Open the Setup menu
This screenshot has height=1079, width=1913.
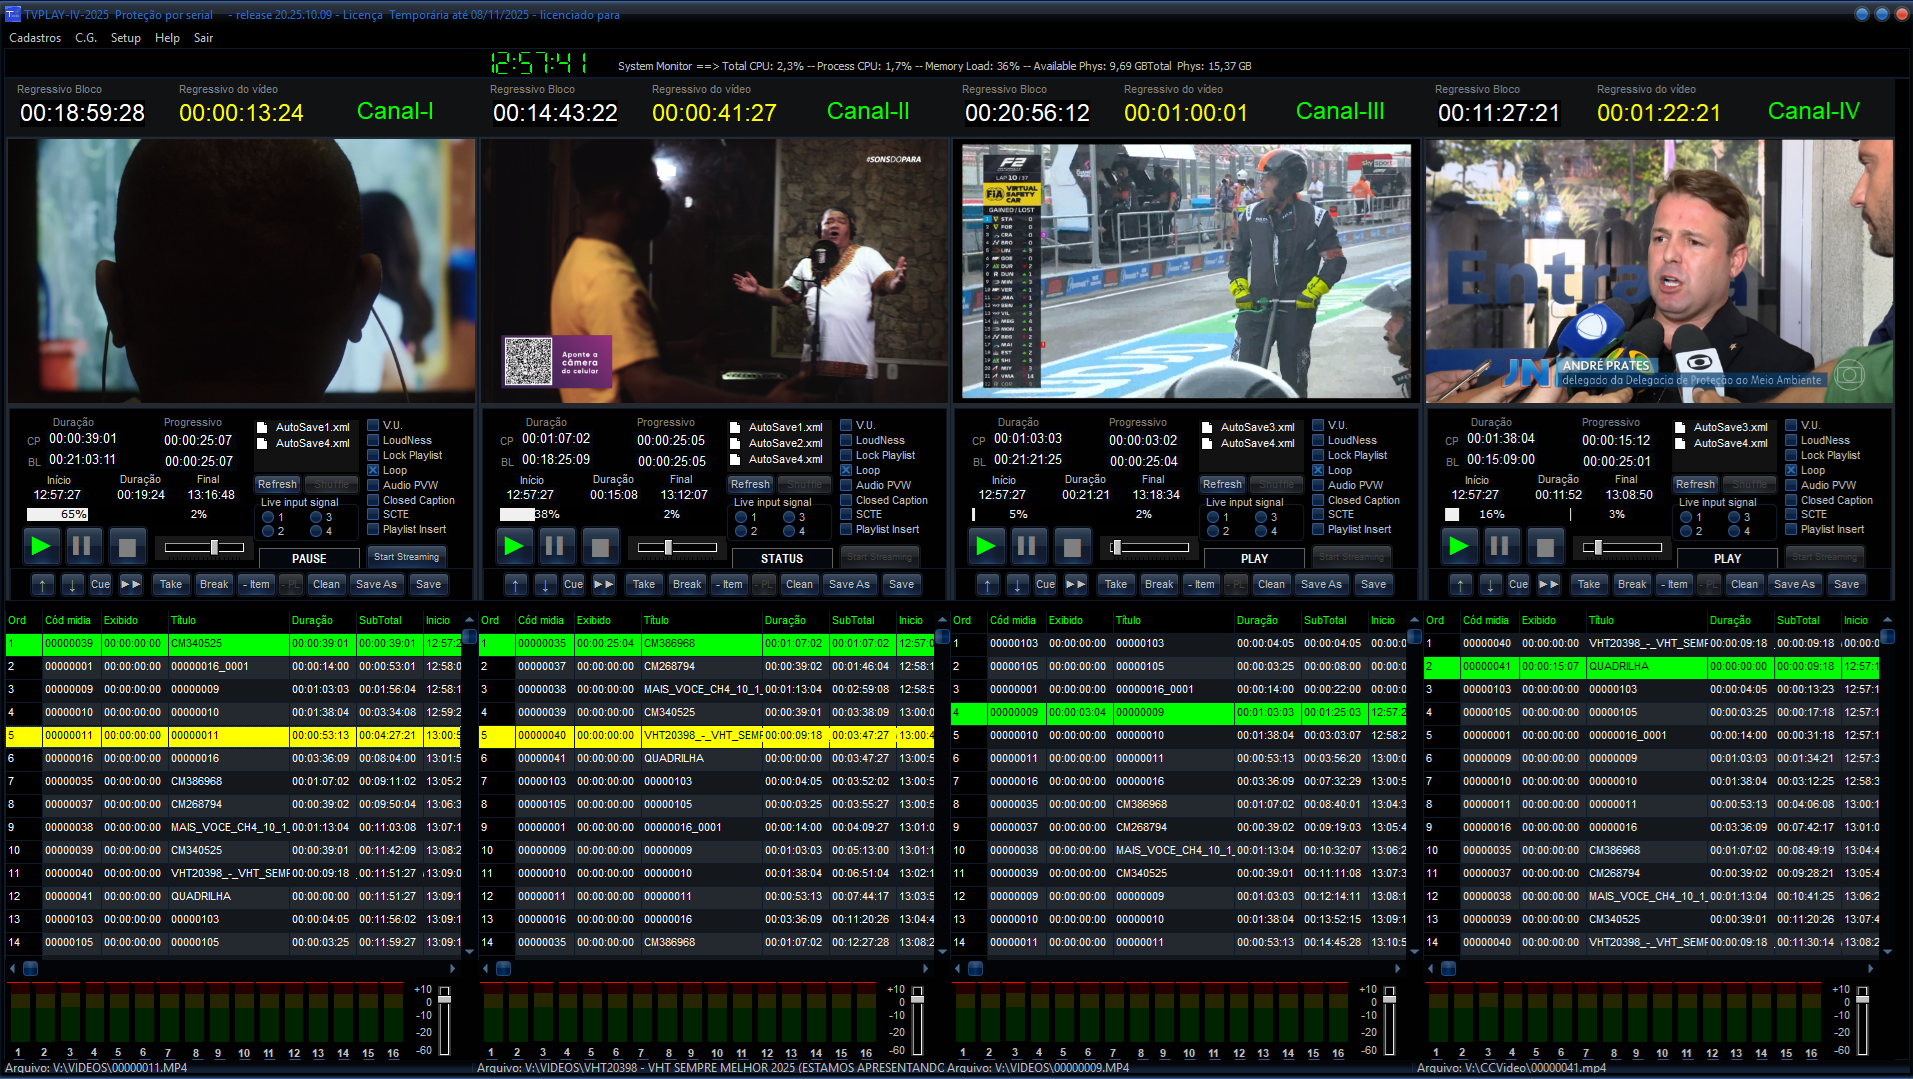coord(125,38)
